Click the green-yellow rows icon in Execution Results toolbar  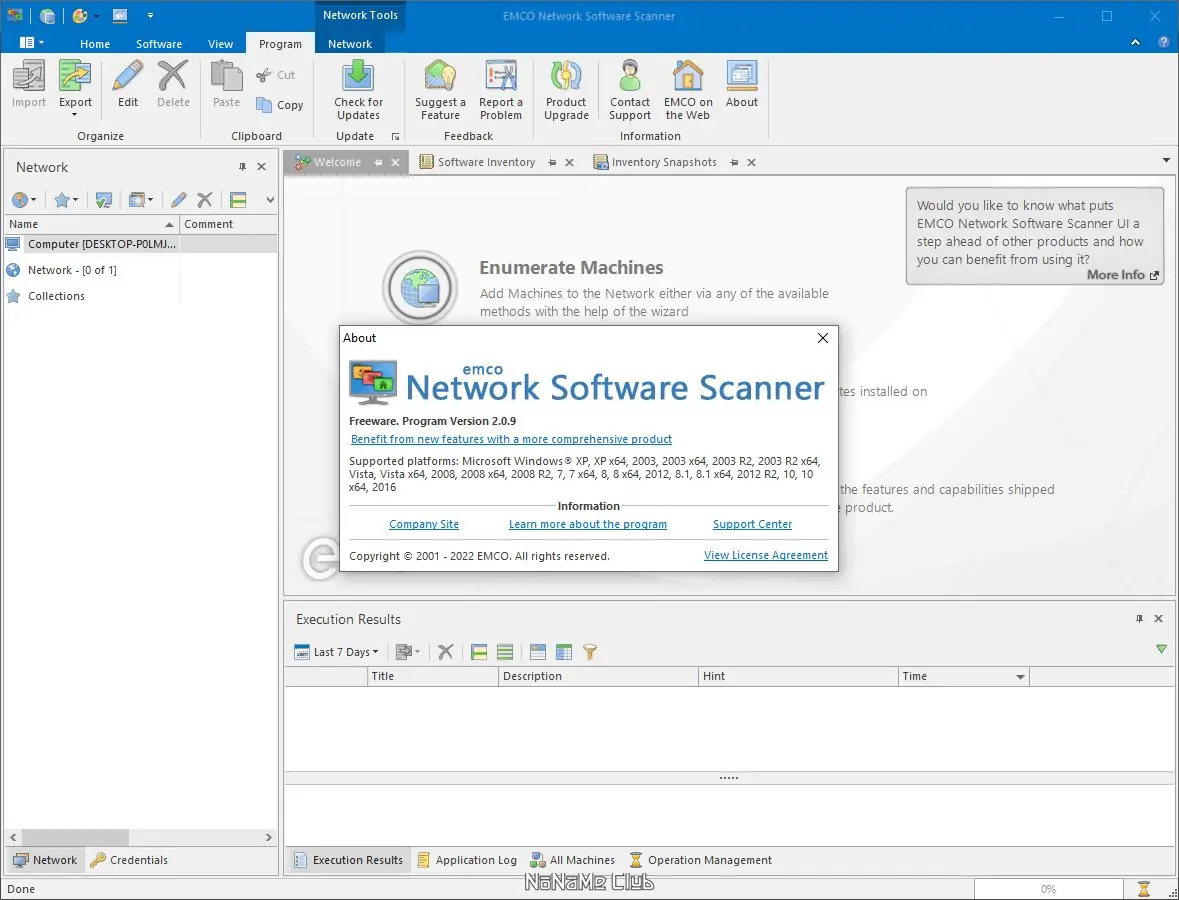click(x=479, y=652)
